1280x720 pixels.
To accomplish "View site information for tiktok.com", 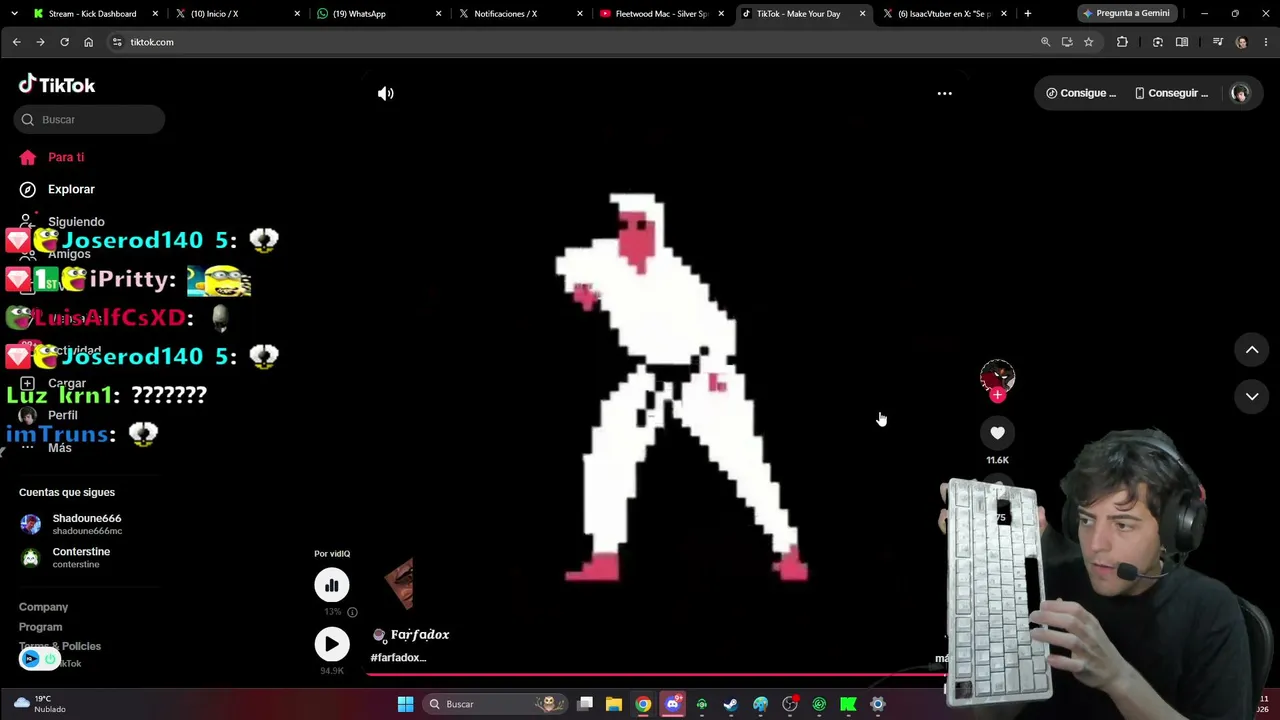I will (x=117, y=42).
